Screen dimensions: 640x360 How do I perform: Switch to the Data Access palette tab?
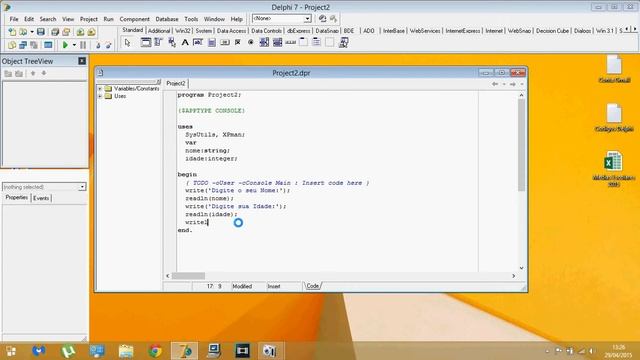coord(231,31)
